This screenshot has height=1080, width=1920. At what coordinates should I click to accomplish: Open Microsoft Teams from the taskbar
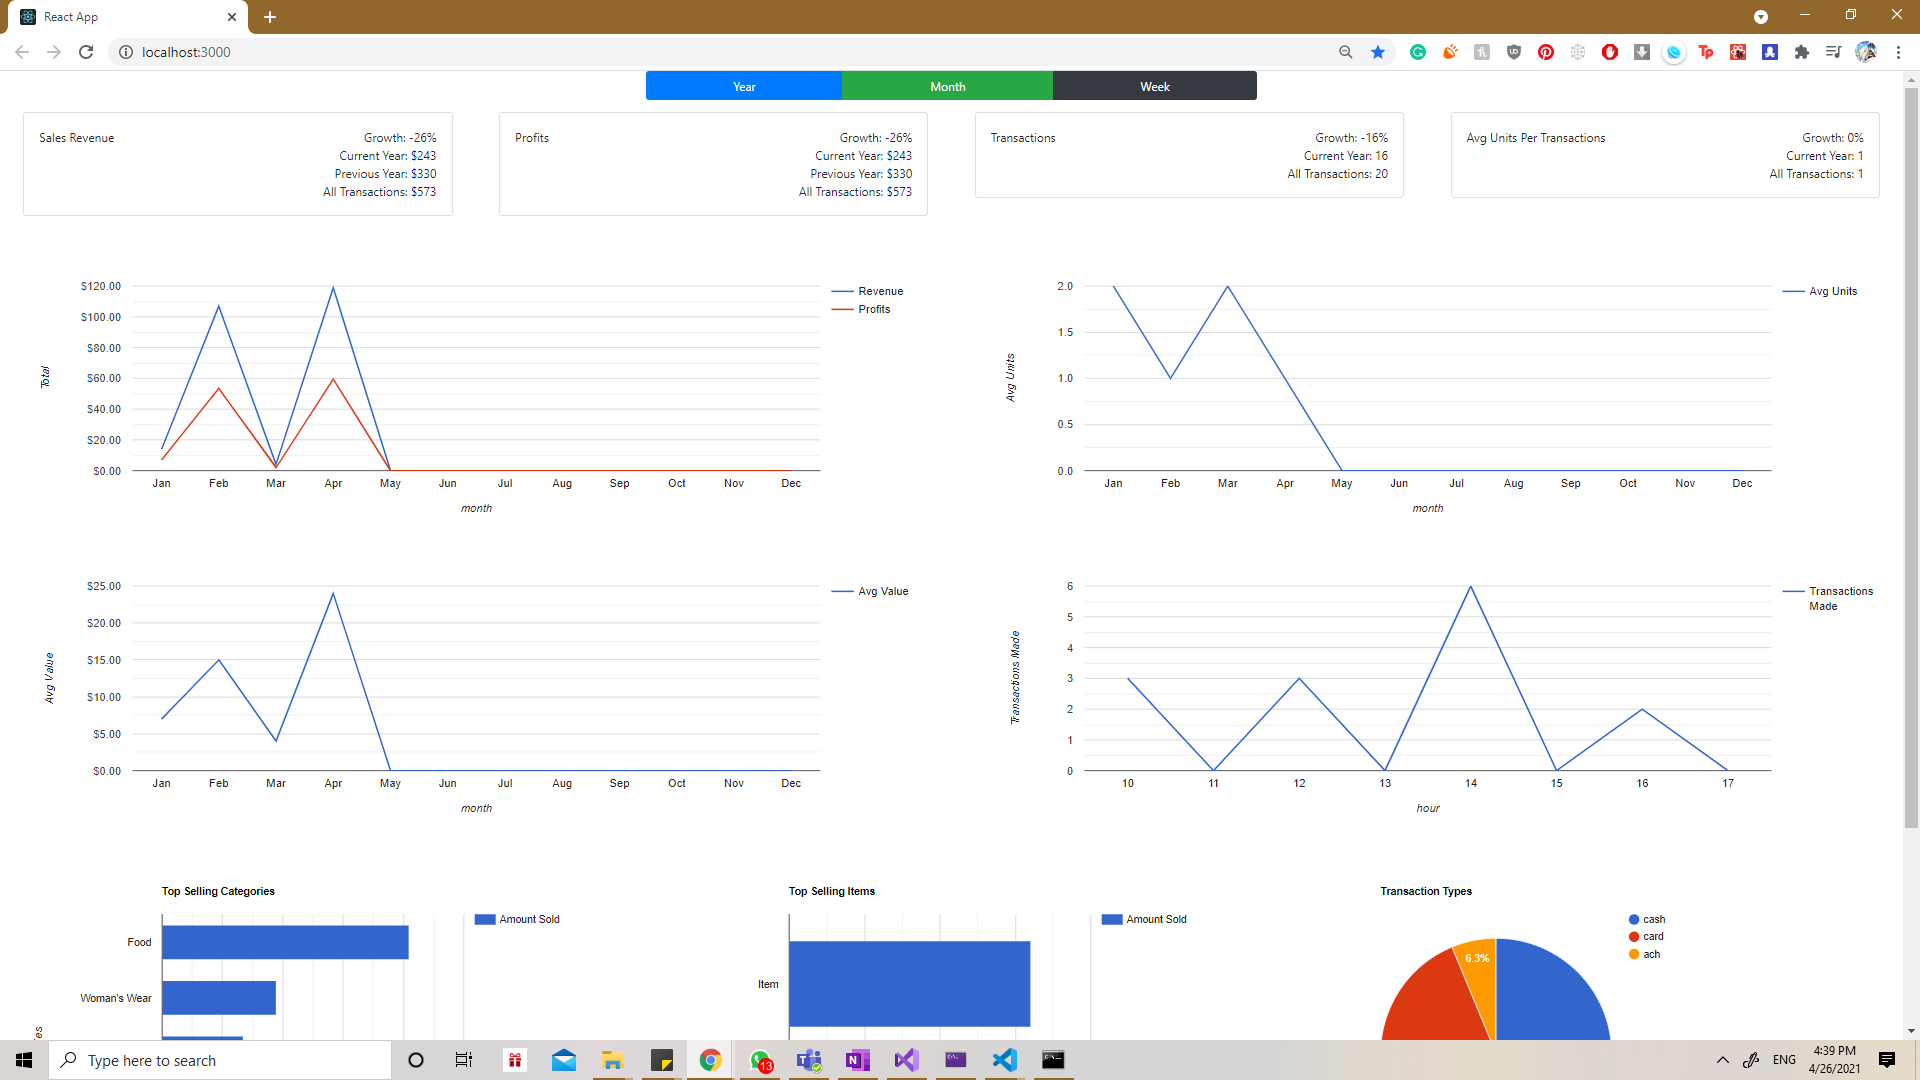pyautogui.click(x=808, y=1060)
